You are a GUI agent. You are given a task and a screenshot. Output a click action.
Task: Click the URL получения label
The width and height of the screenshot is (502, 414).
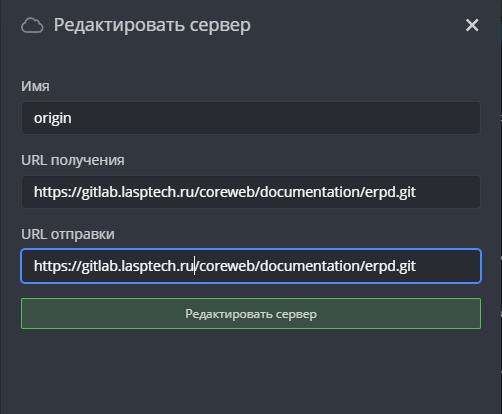(x=73, y=160)
